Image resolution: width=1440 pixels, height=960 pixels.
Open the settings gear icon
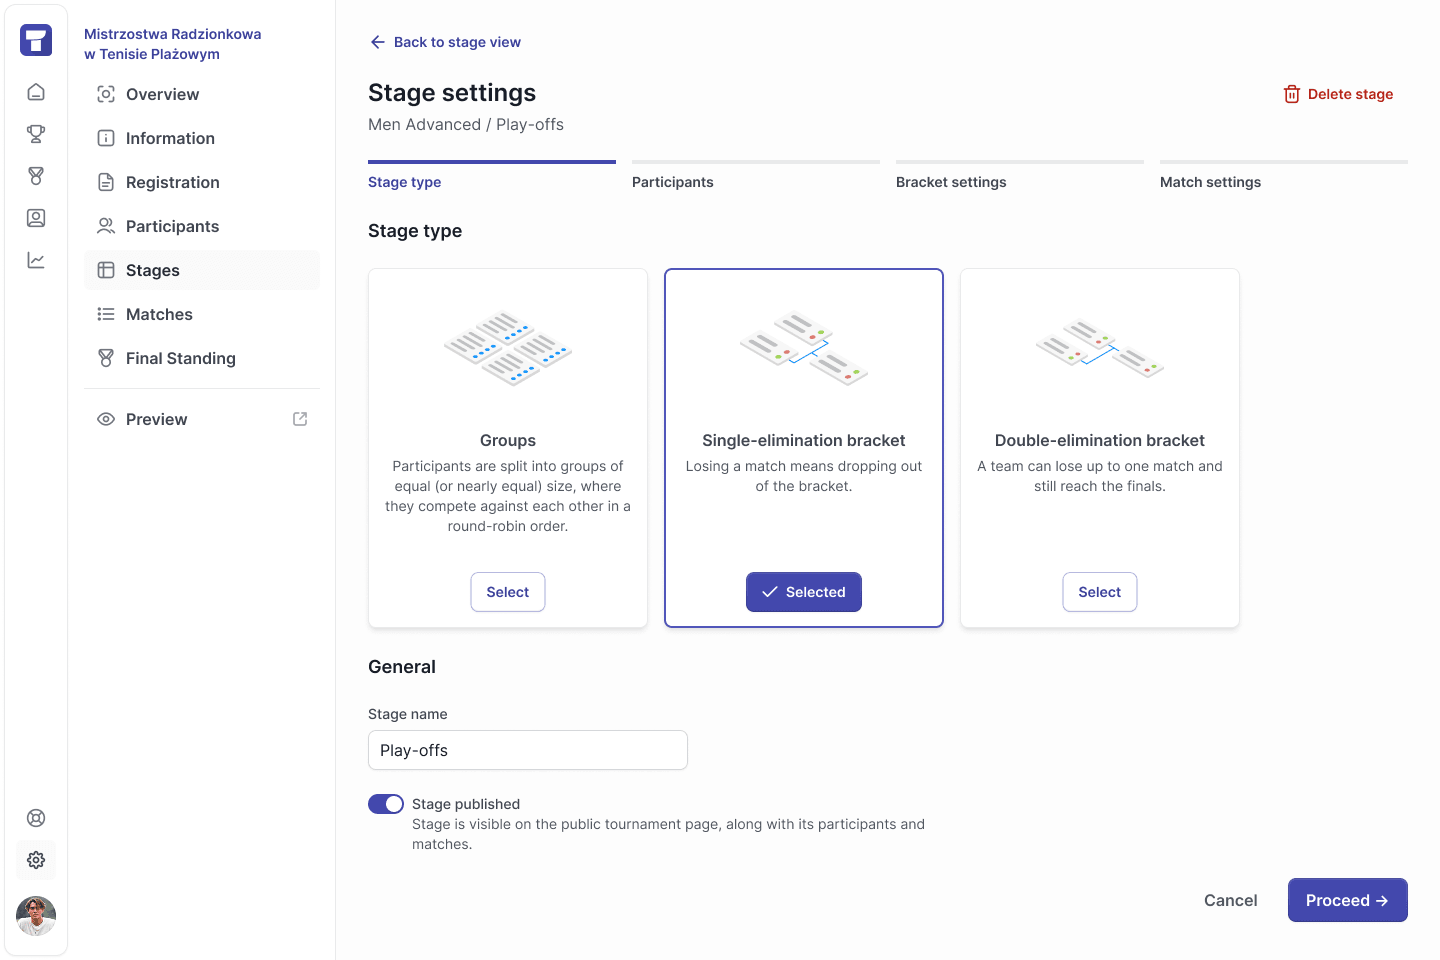[36, 860]
